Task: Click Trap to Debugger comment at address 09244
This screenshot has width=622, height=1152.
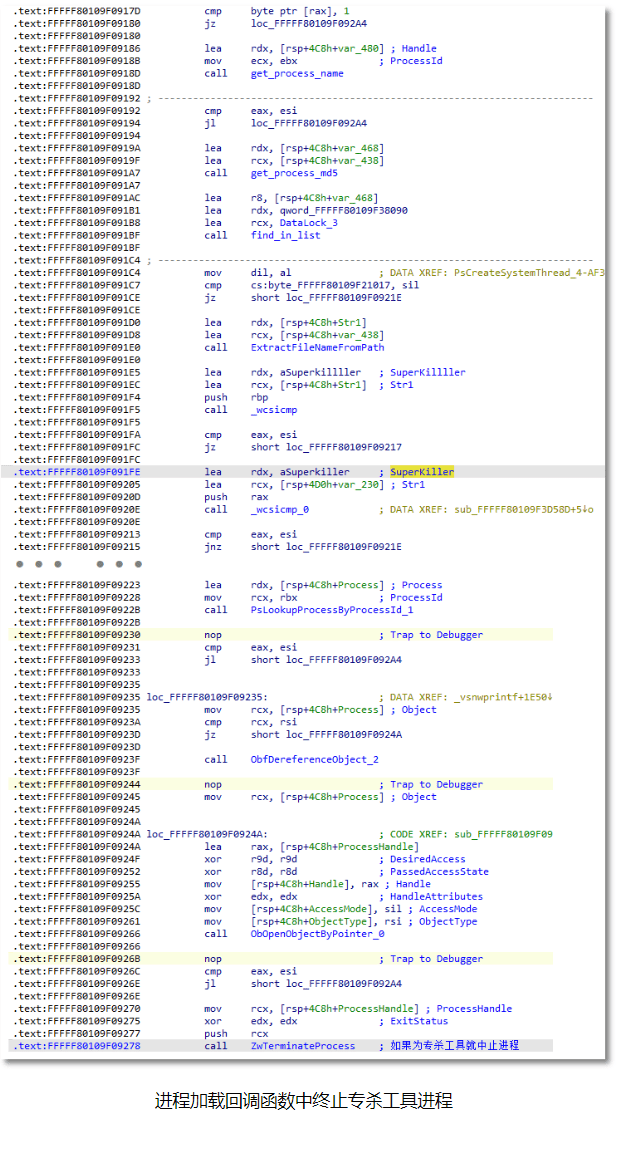Action: [436, 785]
